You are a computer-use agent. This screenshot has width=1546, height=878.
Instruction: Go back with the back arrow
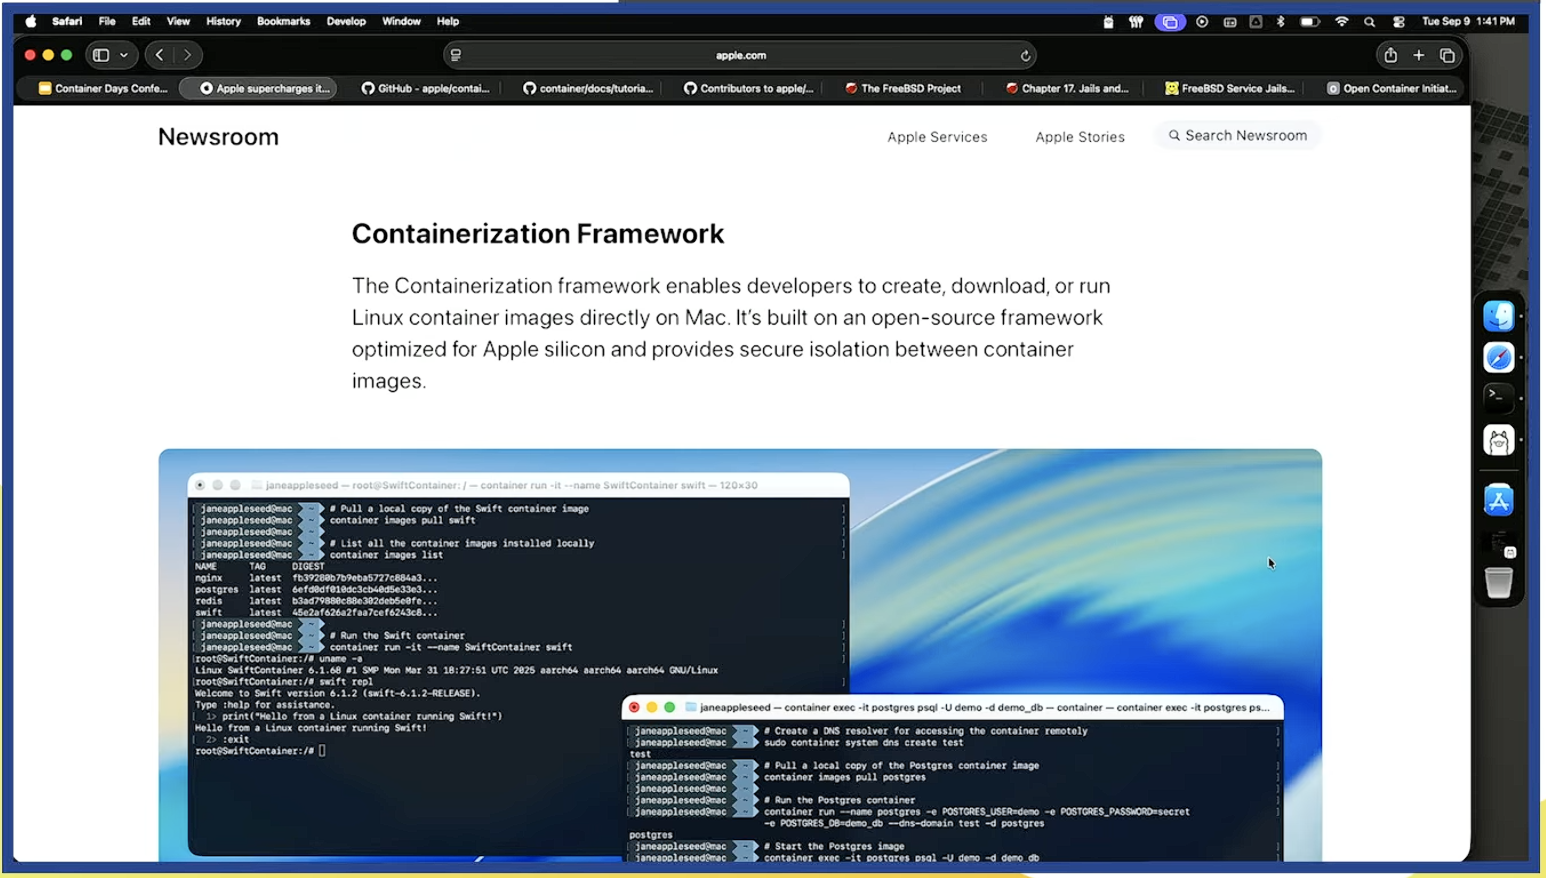coord(160,55)
